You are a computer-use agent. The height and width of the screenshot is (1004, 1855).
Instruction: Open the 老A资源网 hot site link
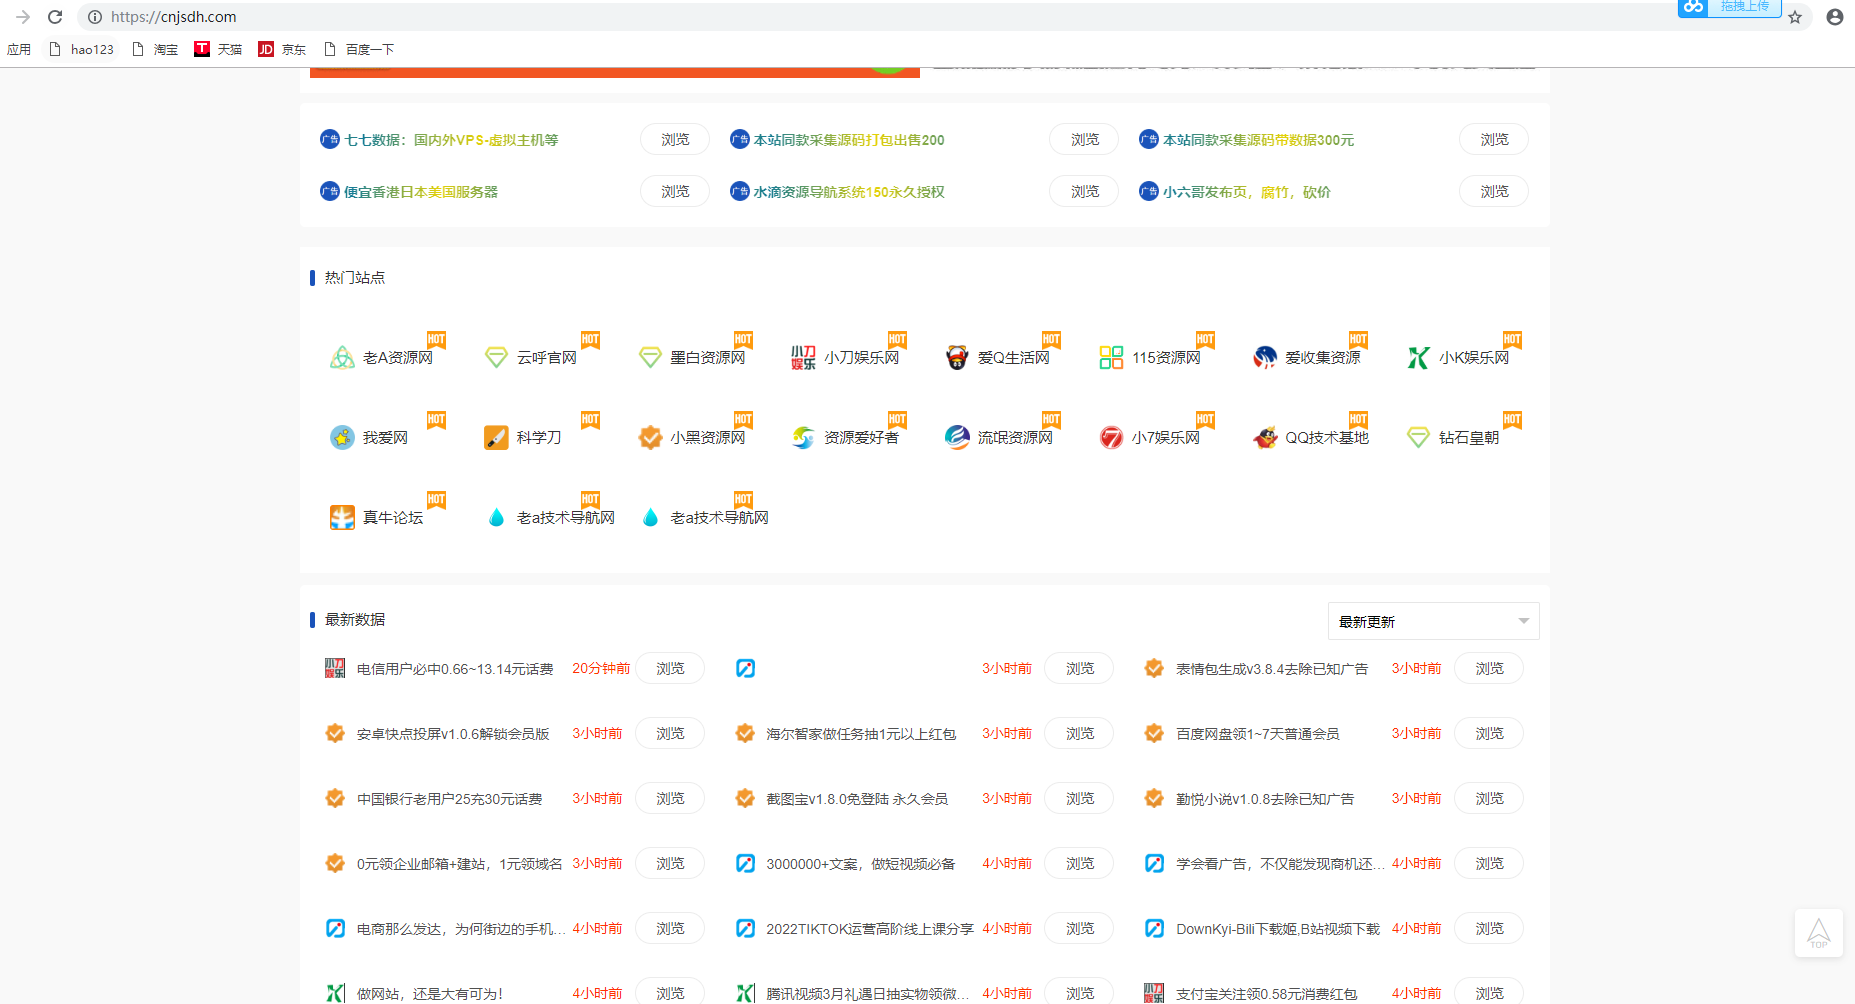pyautogui.click(x=397, y=358)
